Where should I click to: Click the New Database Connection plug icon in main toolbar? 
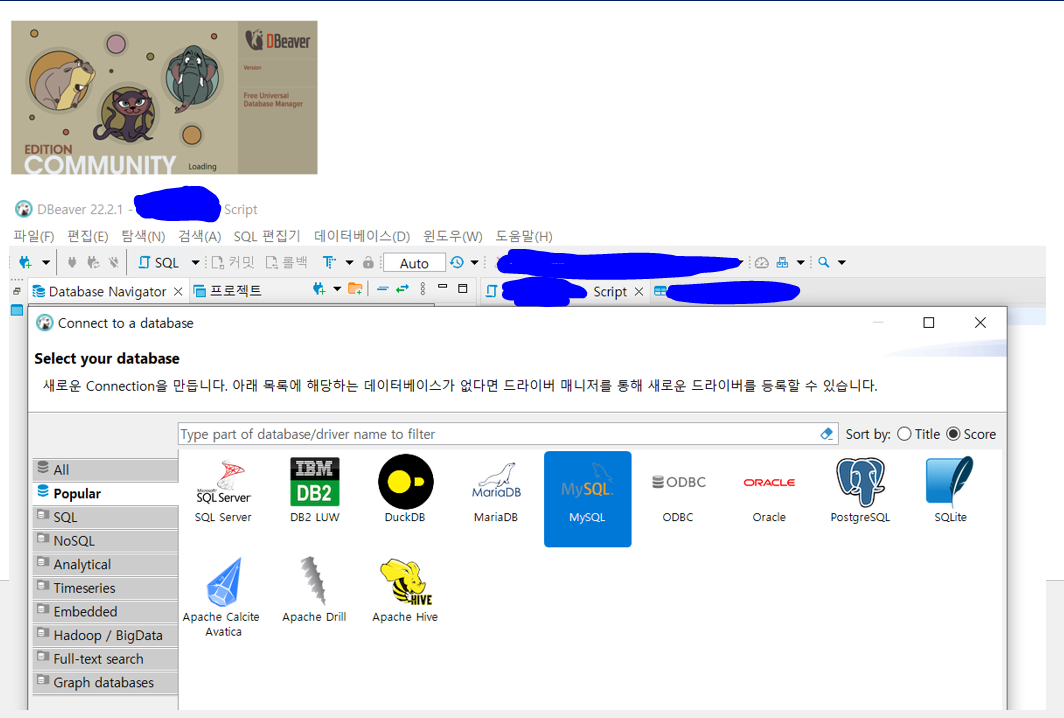(26, 262)
